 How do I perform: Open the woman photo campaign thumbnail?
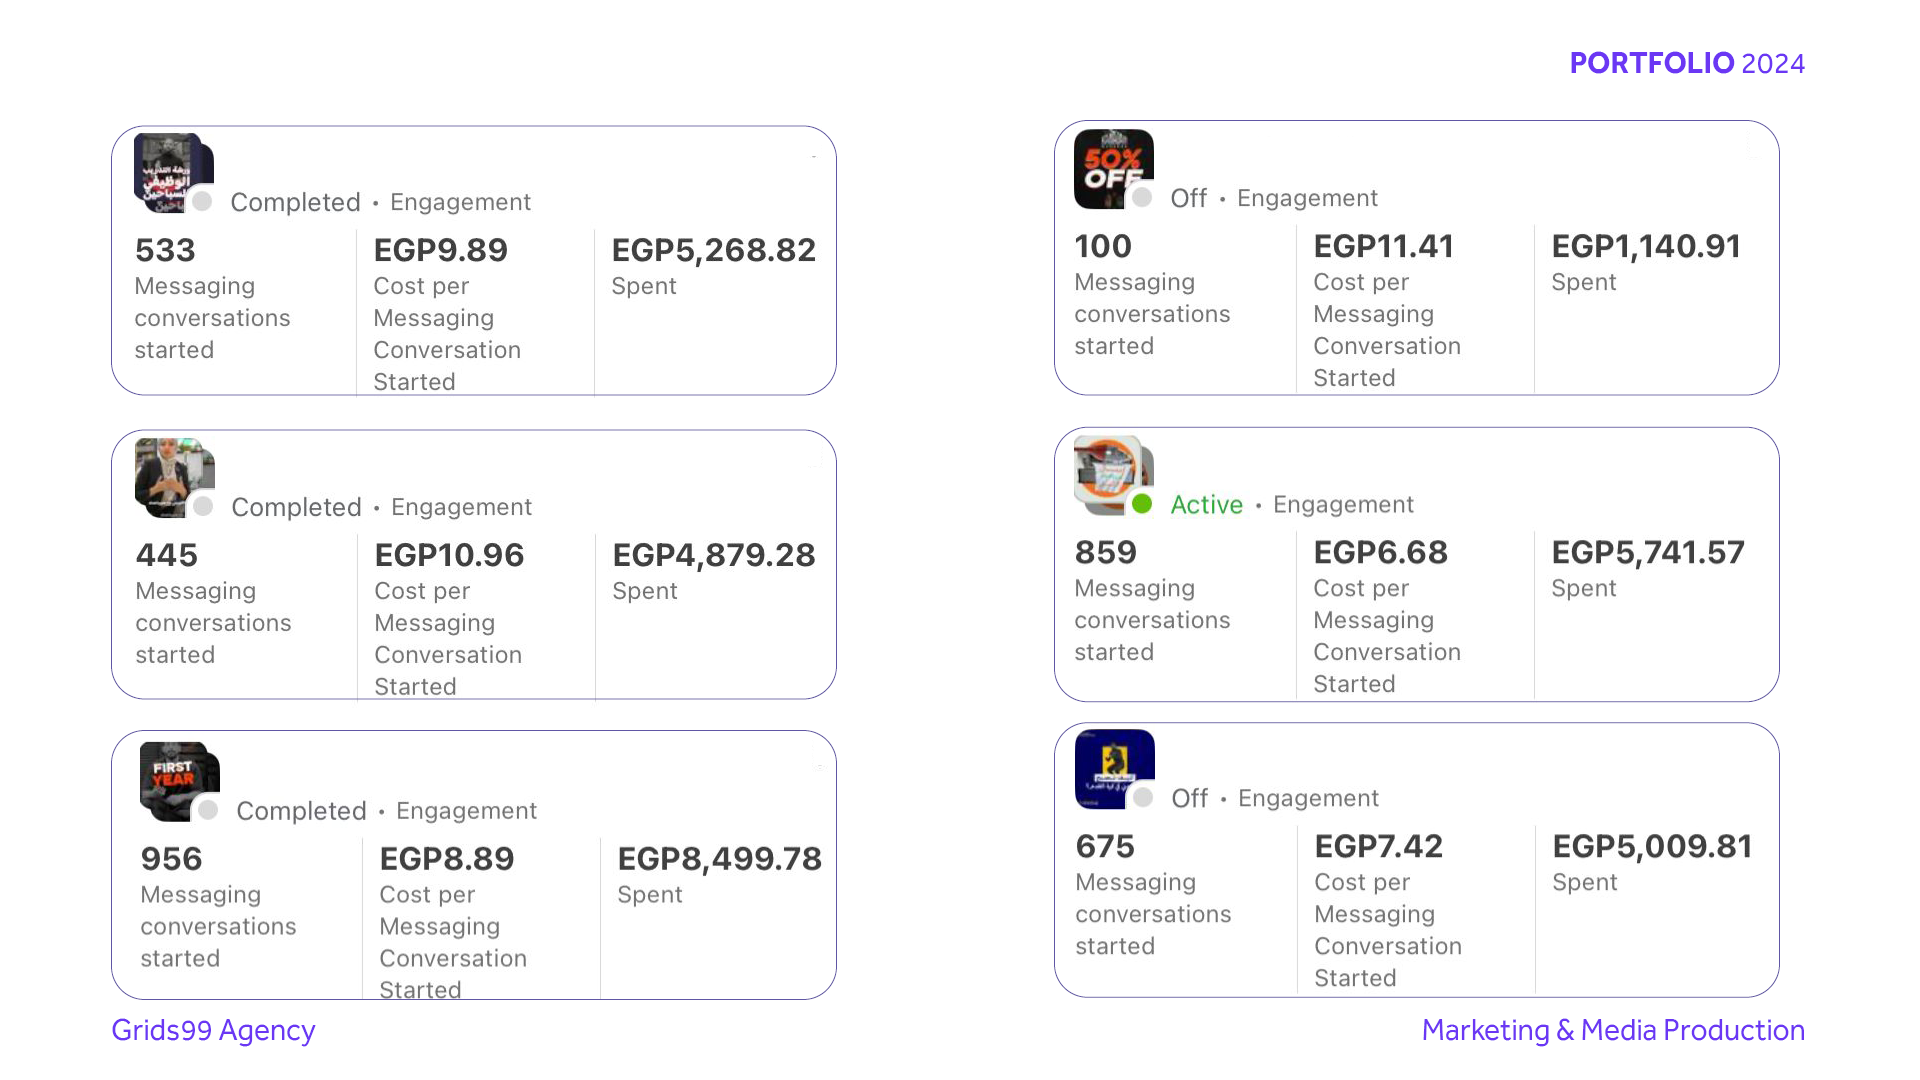click(x=173, y=476)
